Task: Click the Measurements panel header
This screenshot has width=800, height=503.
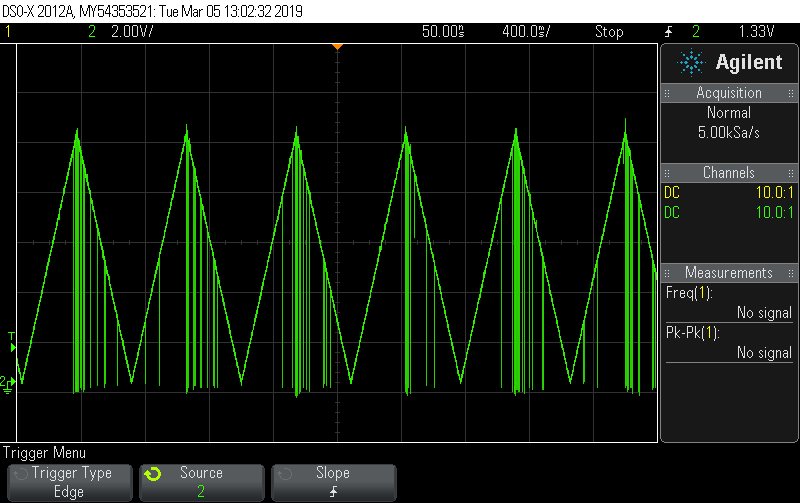Action: click(729, 272)
